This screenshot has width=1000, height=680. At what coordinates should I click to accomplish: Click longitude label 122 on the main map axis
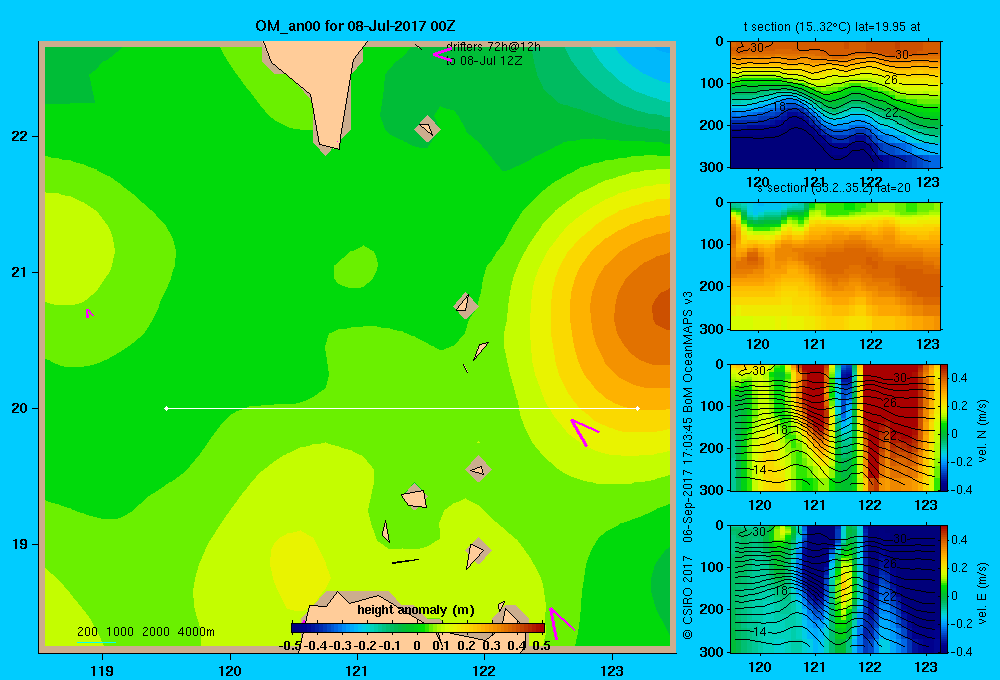[x=484, y=670]
